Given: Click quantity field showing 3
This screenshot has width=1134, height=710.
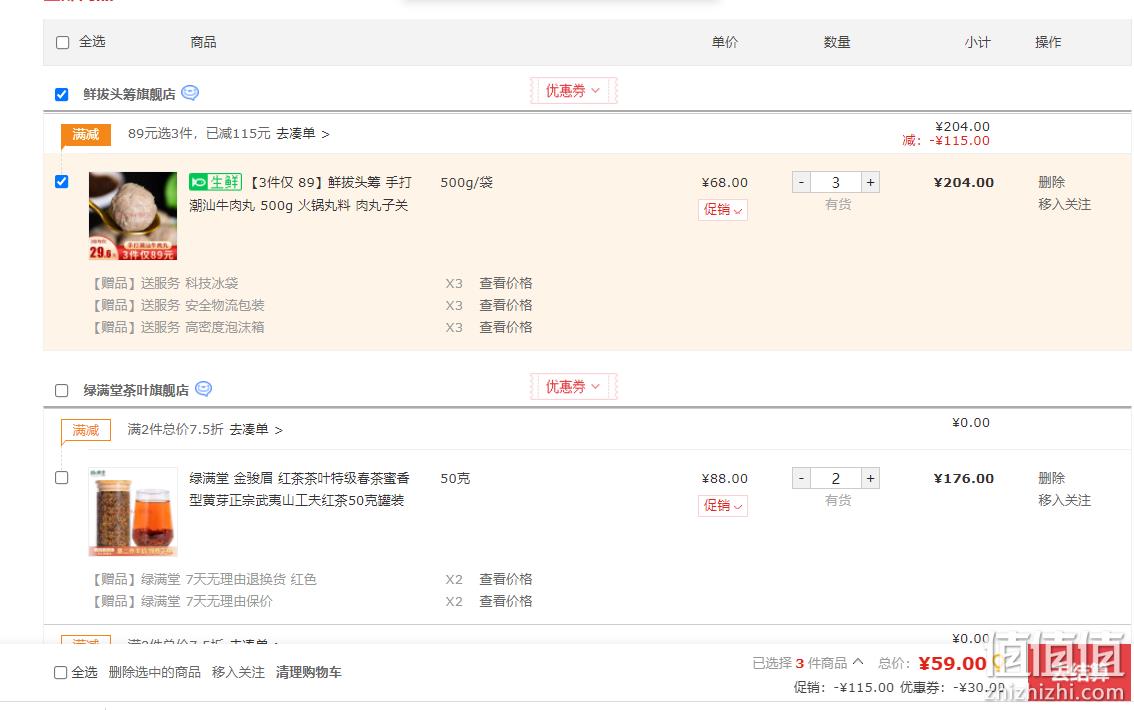Looking at the screenshot, I should click(x=835, y=182).
